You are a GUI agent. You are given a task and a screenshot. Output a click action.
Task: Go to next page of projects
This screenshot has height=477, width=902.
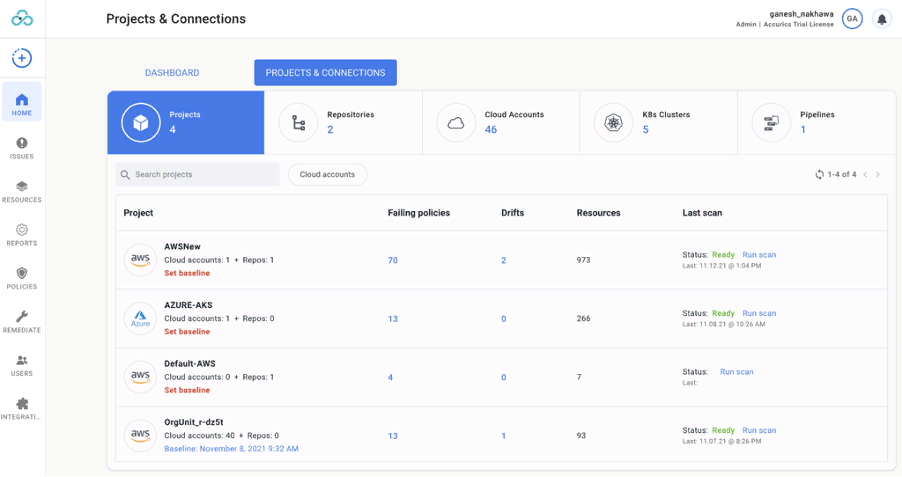click(878, 175)
